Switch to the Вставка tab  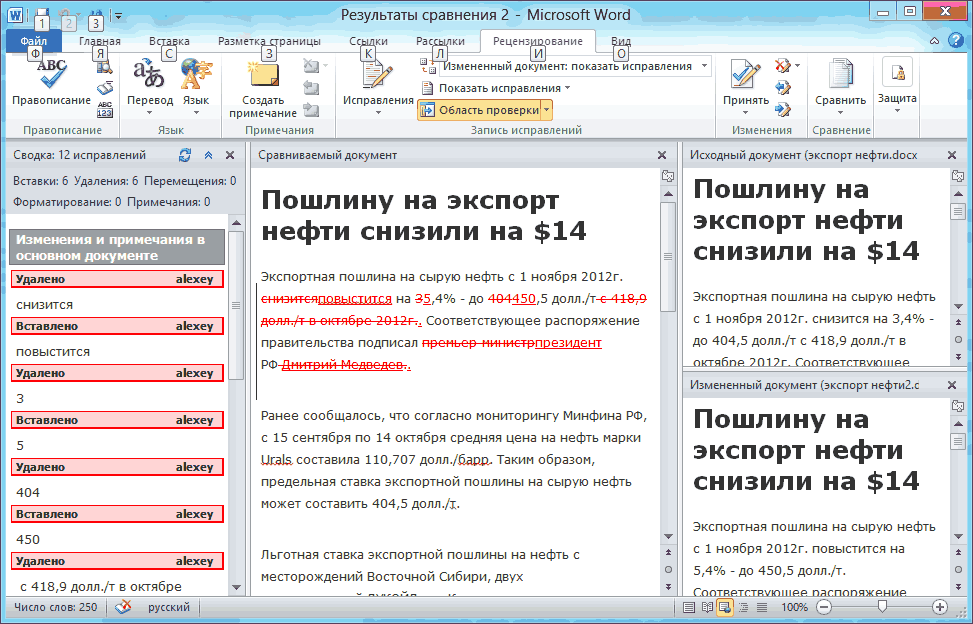tap(169, 41)
